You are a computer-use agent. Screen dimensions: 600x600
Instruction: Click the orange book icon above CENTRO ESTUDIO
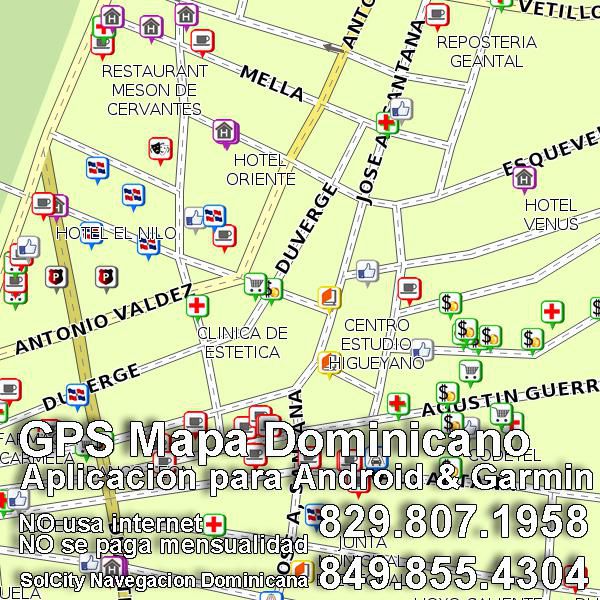(329, 297)
